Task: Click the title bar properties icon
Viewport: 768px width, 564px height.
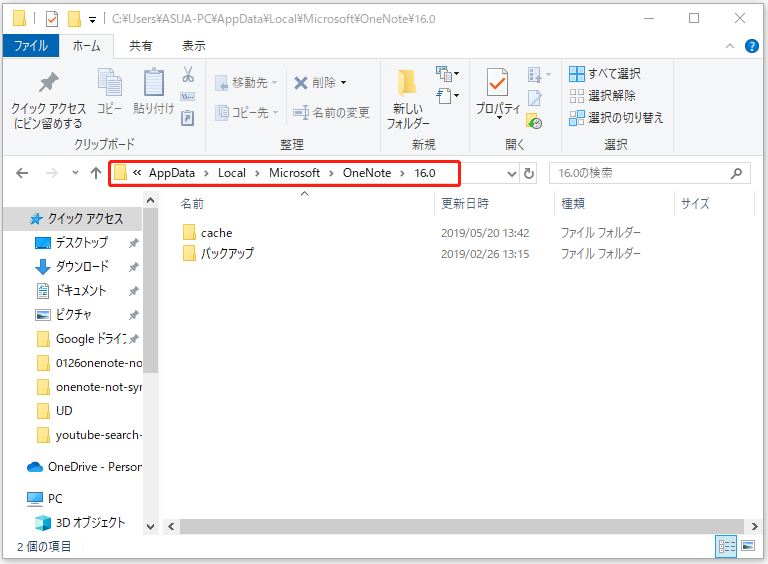Action: click(52, 19)
